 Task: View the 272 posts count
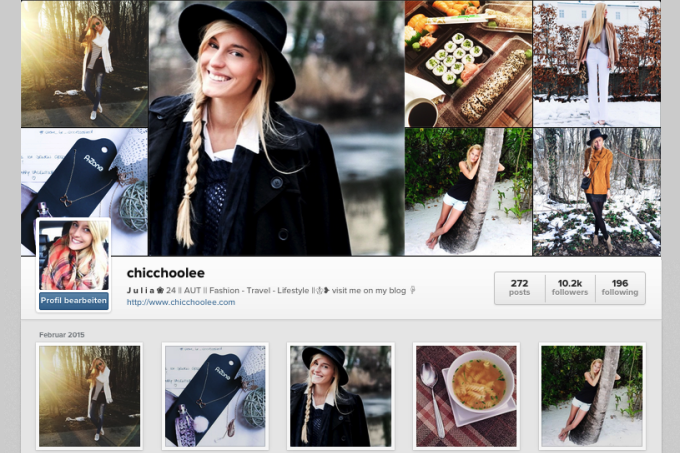520,288
